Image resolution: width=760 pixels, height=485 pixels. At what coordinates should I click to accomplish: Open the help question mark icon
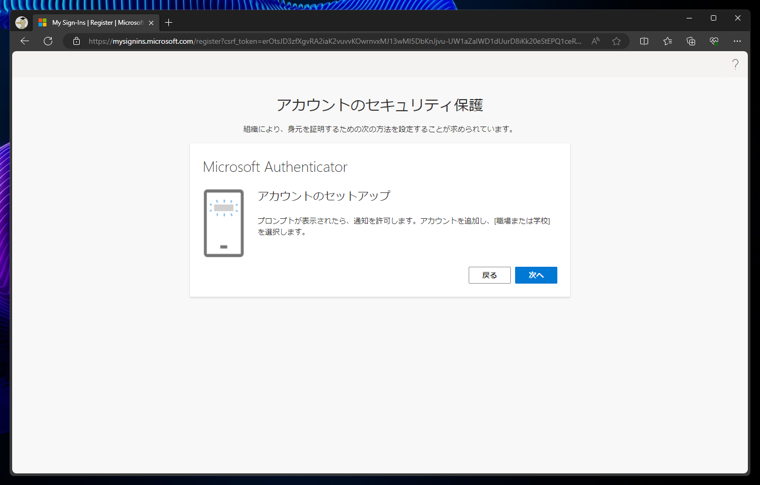735,64
